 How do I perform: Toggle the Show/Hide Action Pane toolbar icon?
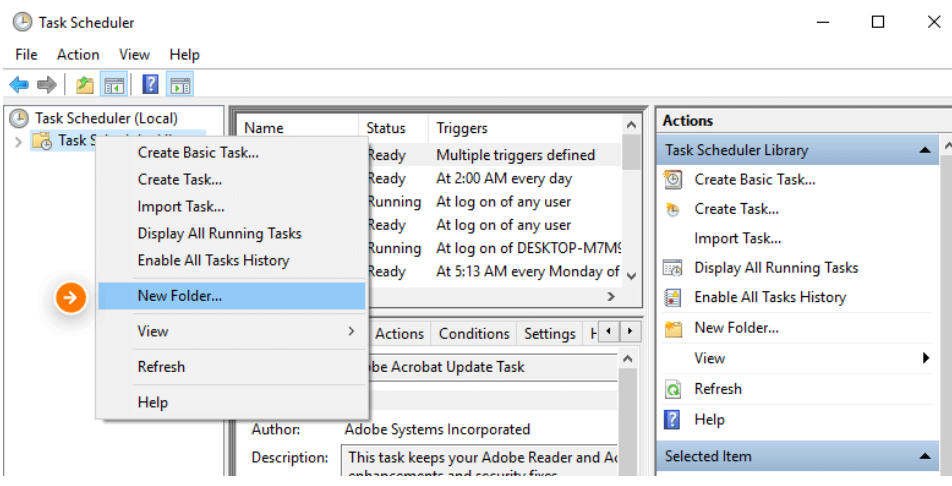(x=180, y=85)
